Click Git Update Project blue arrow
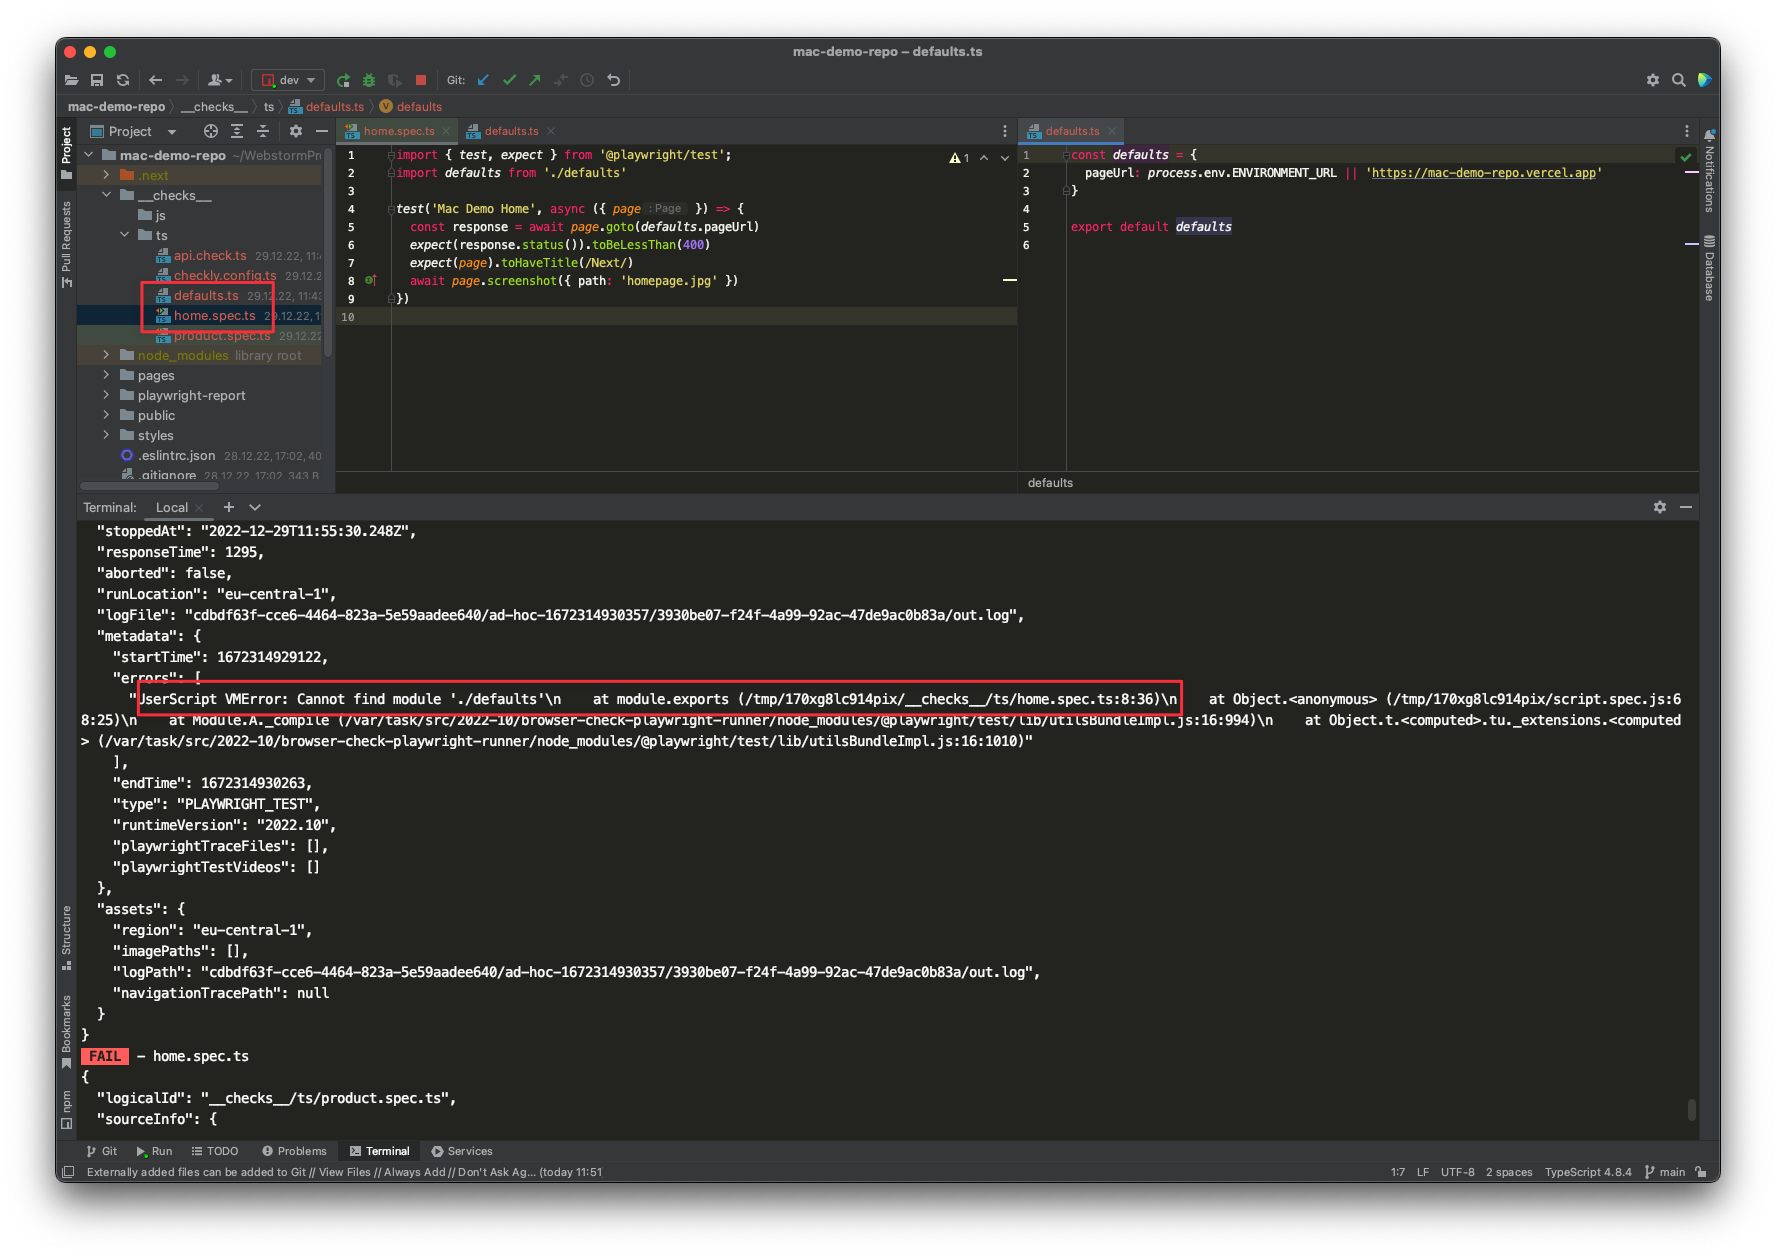The height and width of the screenshot is (1256, 1776). (x=483, y=80)
